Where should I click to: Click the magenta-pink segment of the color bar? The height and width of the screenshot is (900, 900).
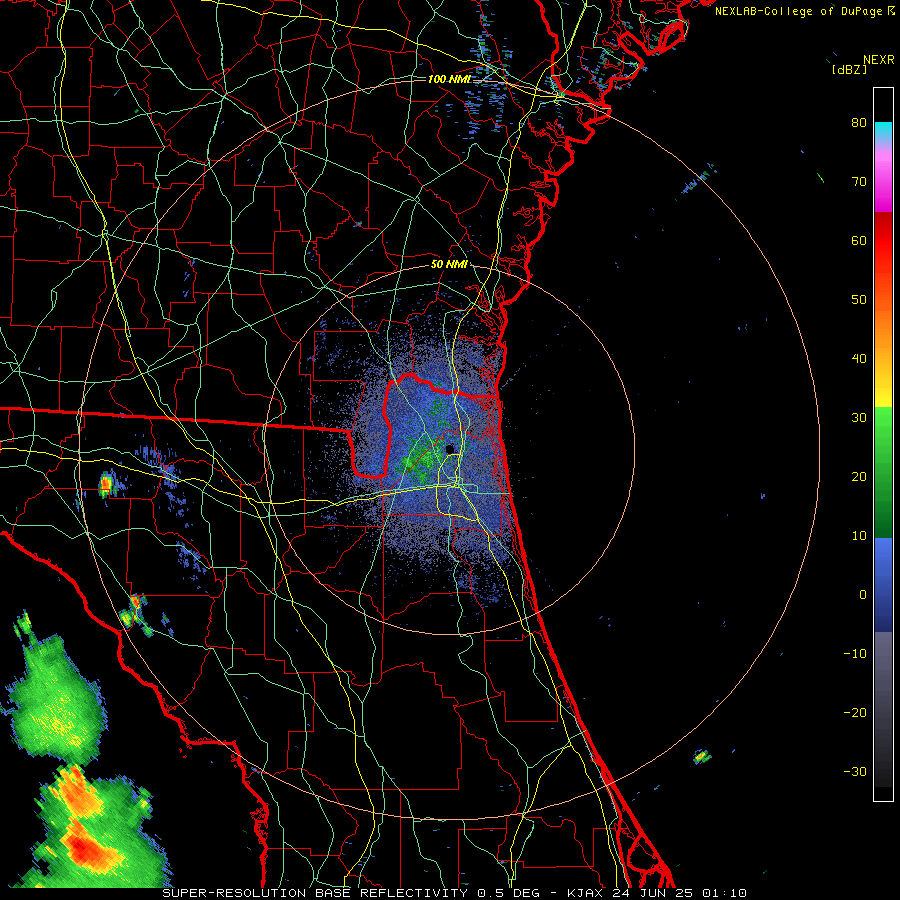pos(883,181)
